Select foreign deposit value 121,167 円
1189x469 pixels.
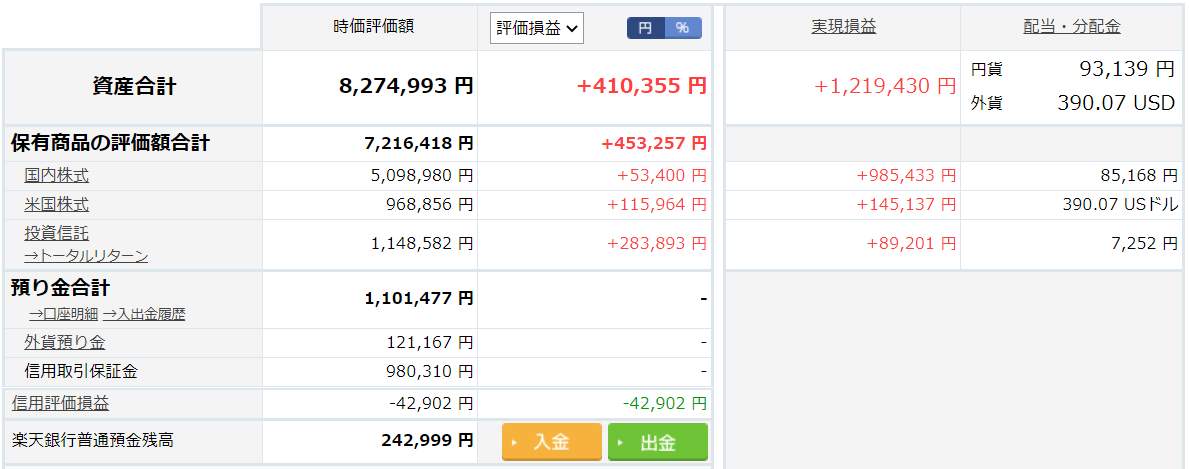[x=430, y=343]
